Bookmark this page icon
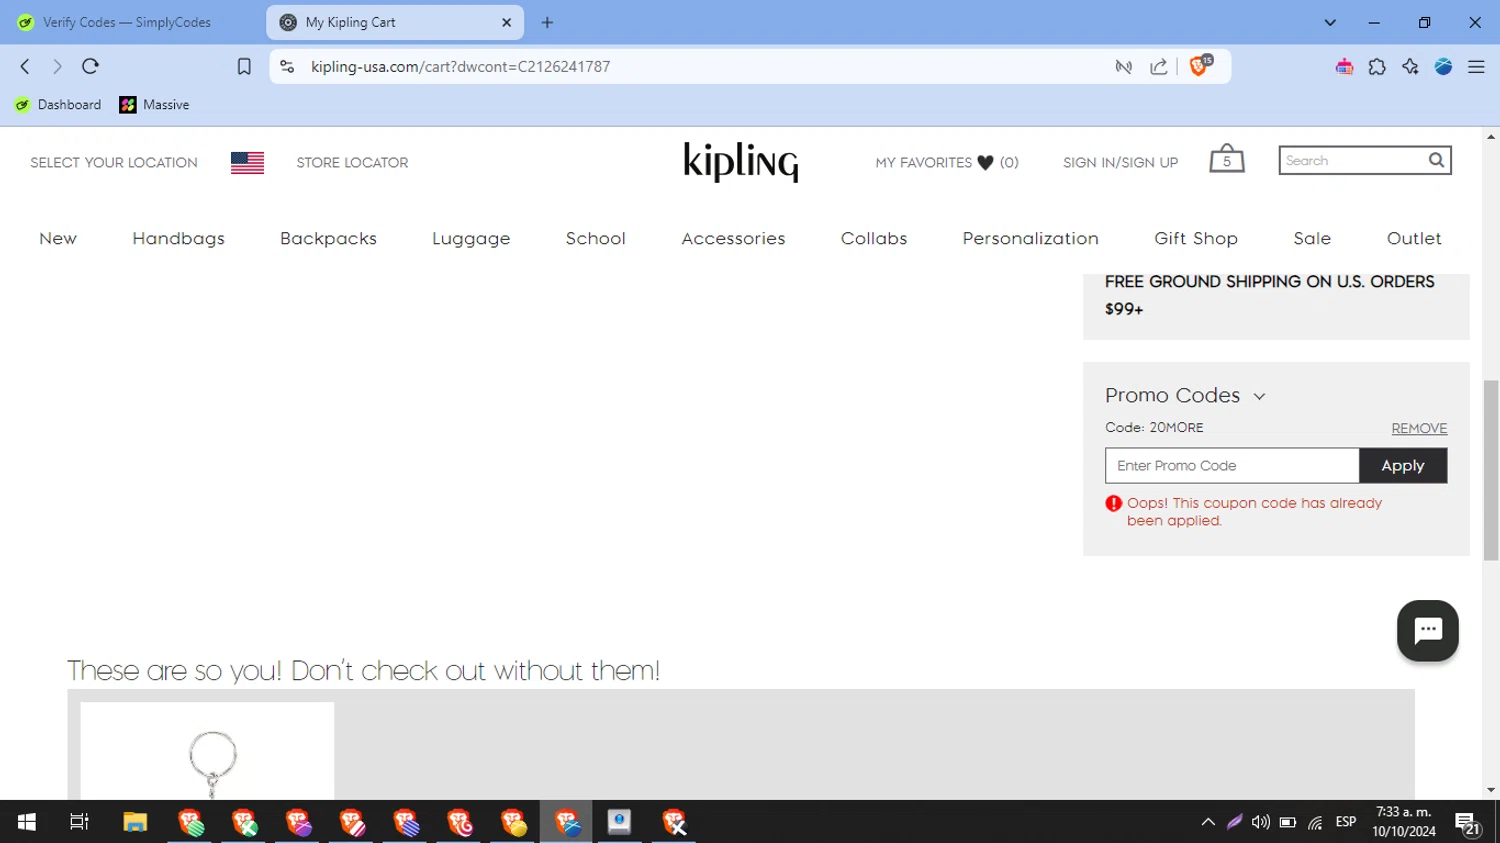The width and height of the screenshot is (1500, 843). click(x=244, y=66)
